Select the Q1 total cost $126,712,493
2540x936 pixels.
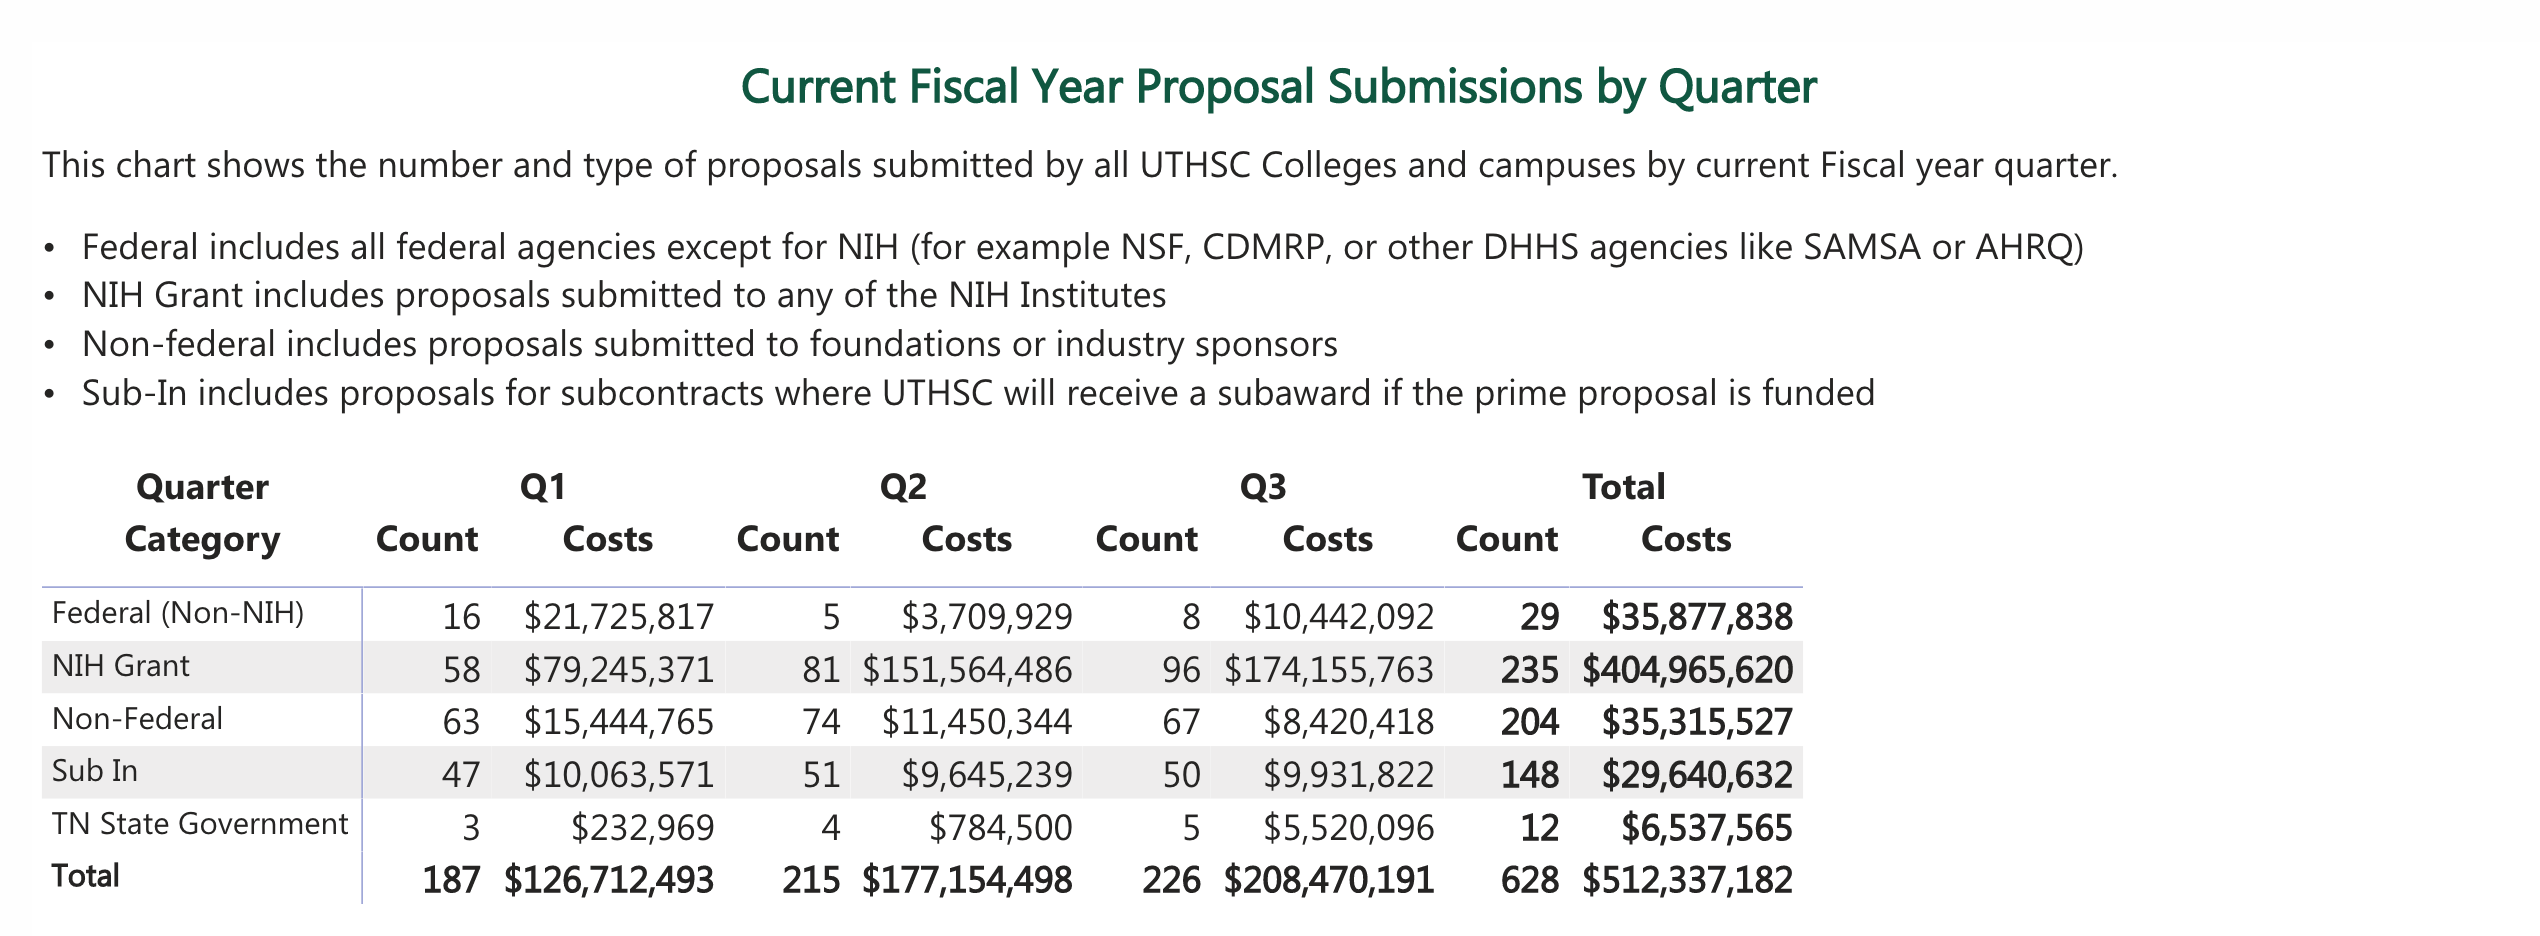click(609, 880)
